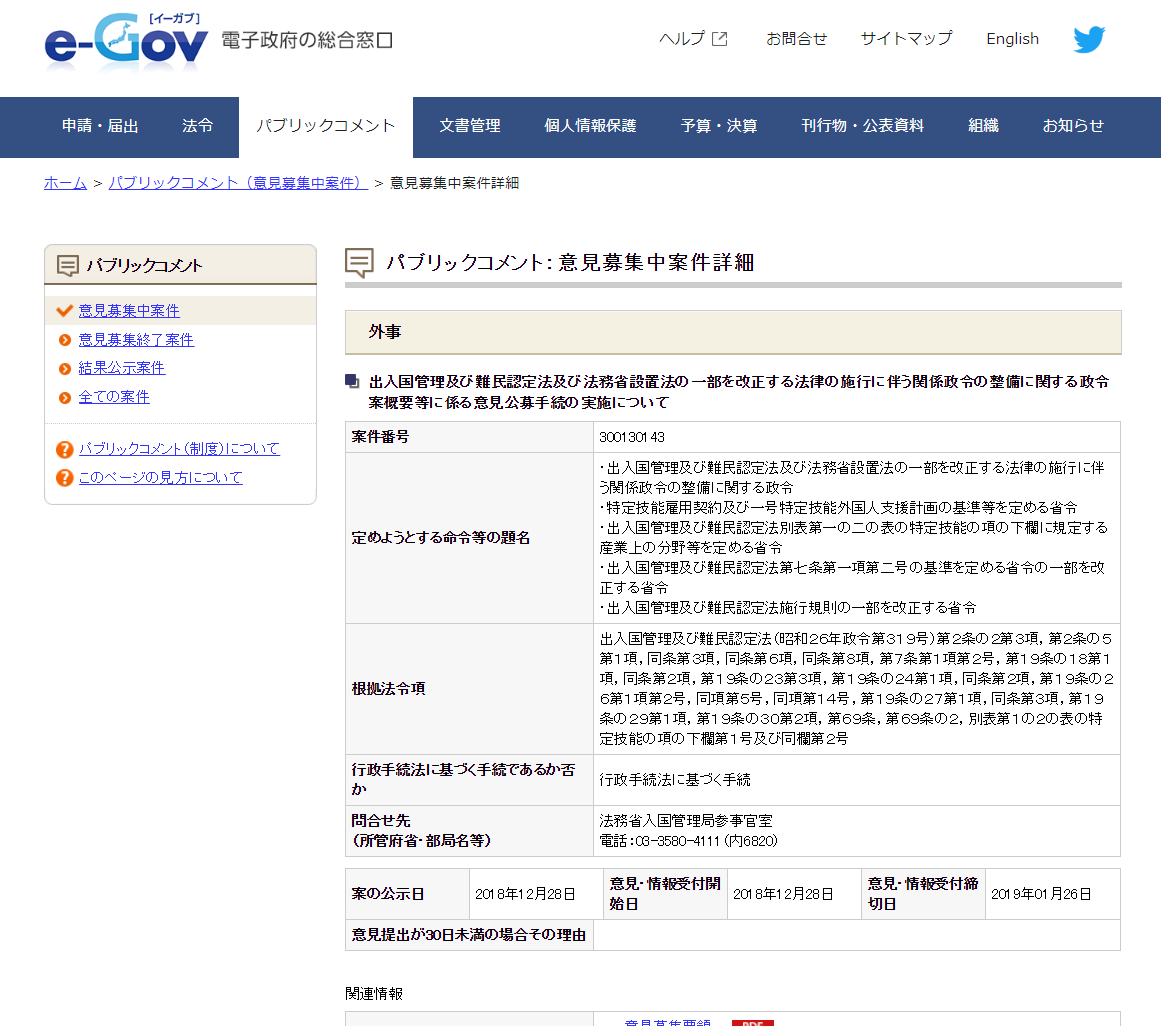Switch to the 文書管理 tab
This screenshot has width=1161, height=1026.
point(469,126)
